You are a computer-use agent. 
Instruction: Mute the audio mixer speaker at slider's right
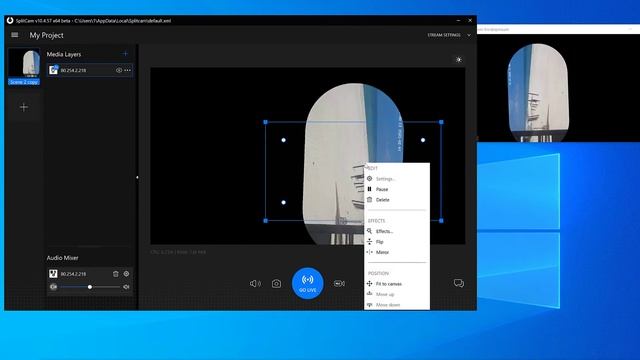(x=126, y=287)
